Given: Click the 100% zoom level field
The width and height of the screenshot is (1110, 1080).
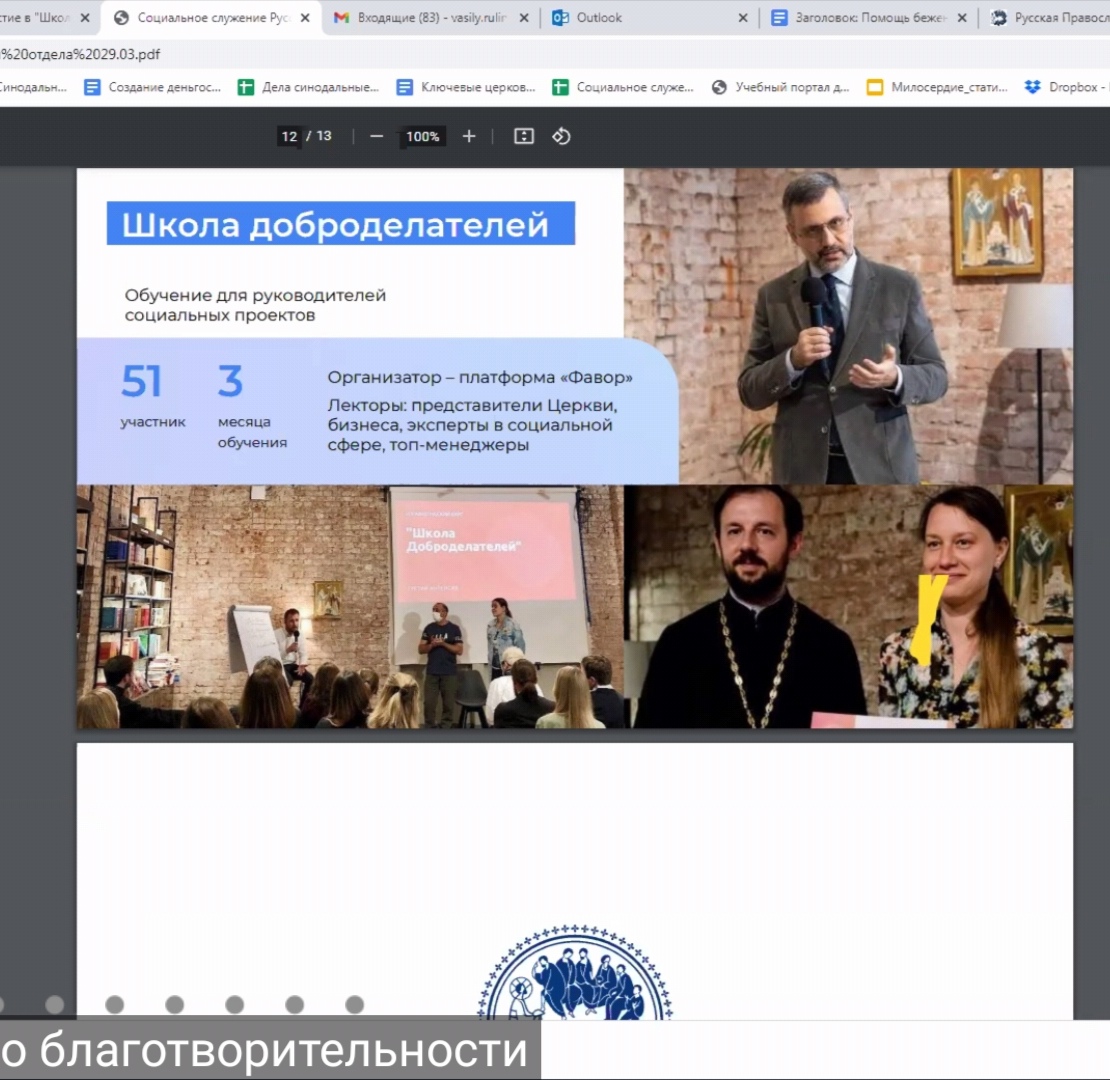Looking at the screenshot, I should coord(423,136).
